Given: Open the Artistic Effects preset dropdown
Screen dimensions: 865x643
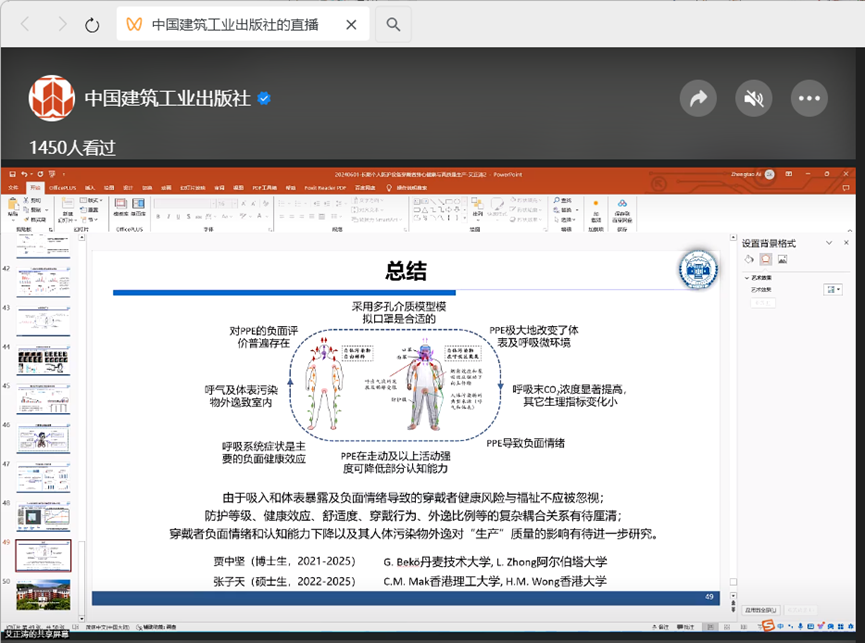Looking at the screenshot, I should point(832,289).
